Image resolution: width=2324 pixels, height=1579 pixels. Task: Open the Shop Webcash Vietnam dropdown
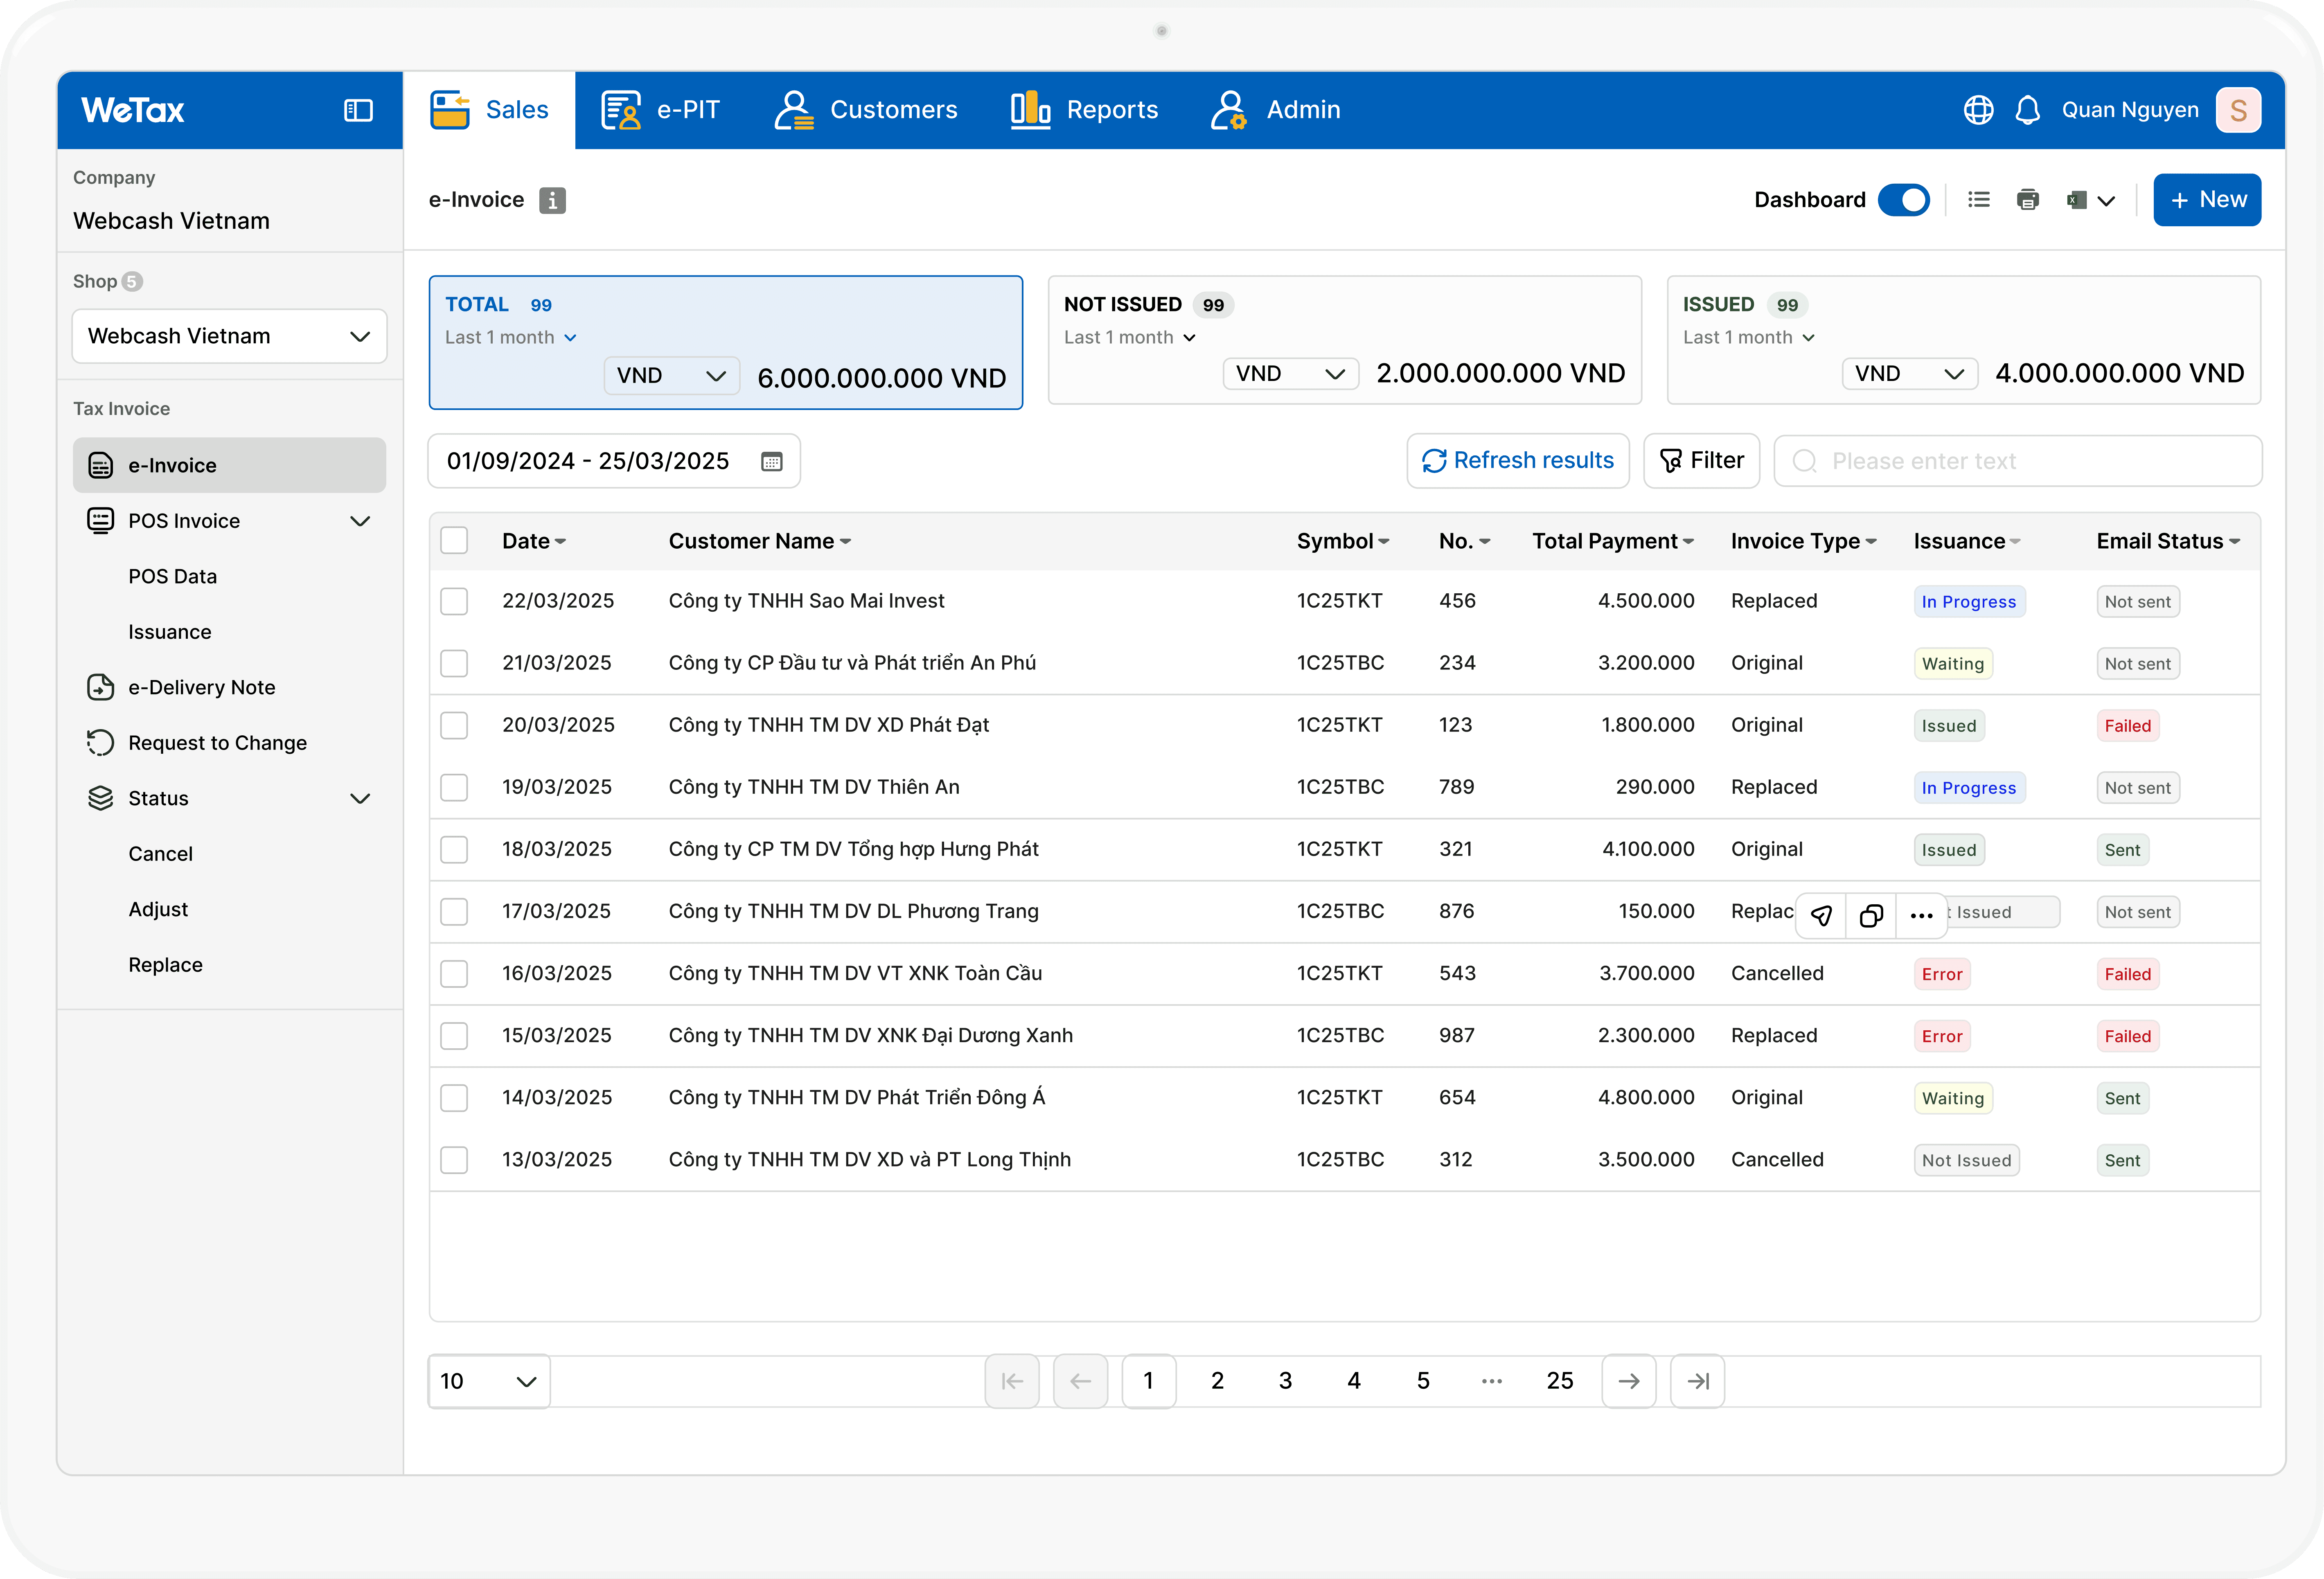(x=229, y=336)
